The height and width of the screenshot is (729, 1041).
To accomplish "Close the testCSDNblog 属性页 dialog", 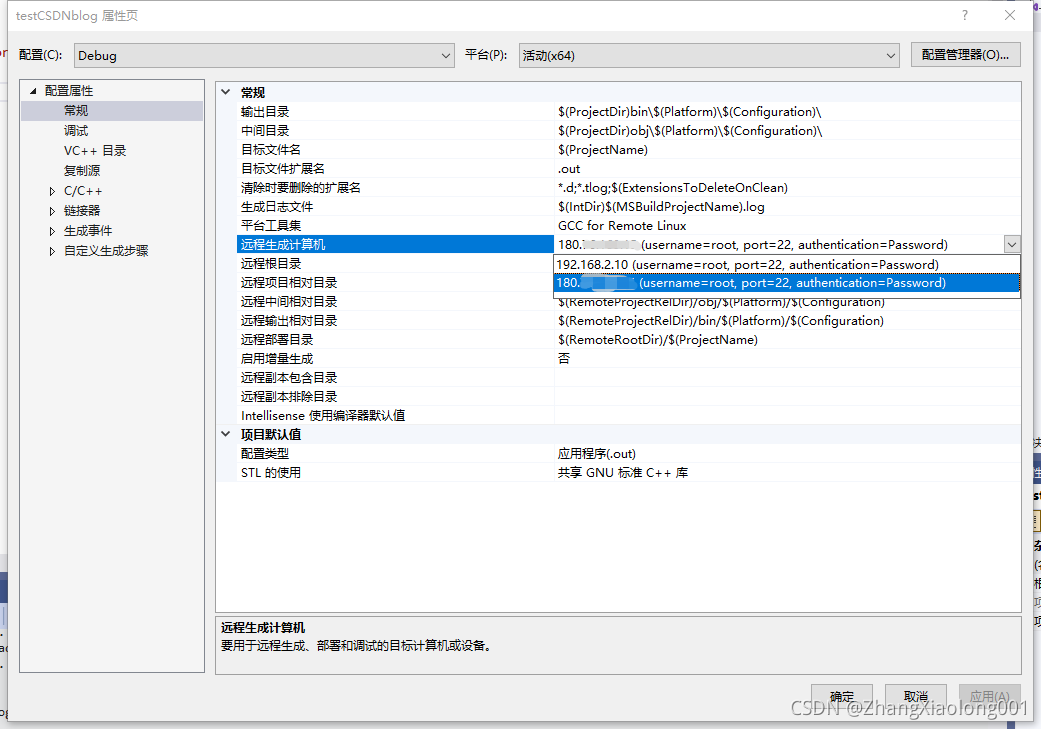I will [1010, 15].
